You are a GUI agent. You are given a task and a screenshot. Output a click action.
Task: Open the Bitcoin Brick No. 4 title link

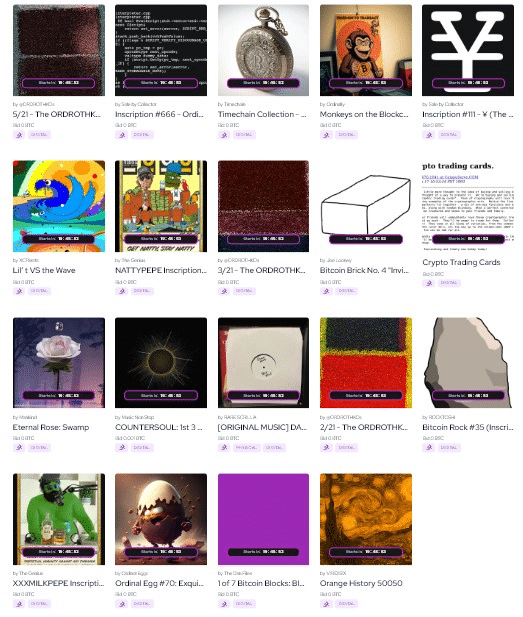point(364,270)
